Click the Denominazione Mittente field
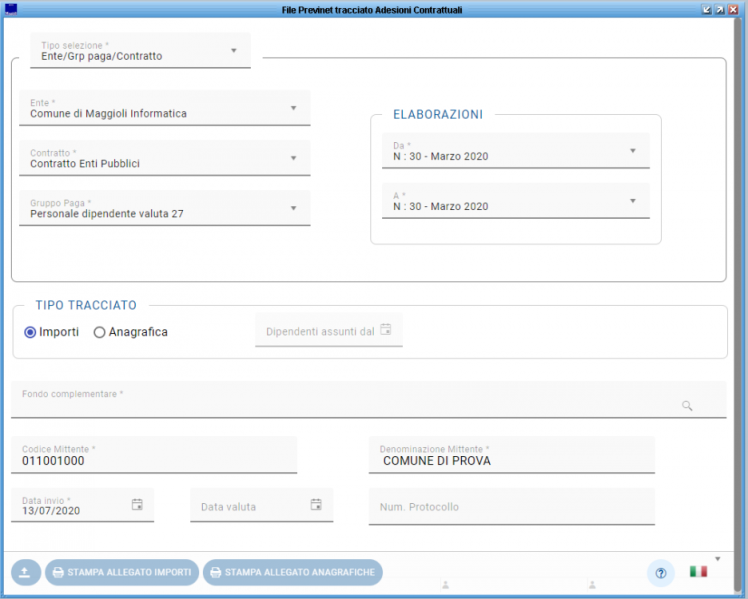This screenshot has width=748, height=599. coord(512,455)
